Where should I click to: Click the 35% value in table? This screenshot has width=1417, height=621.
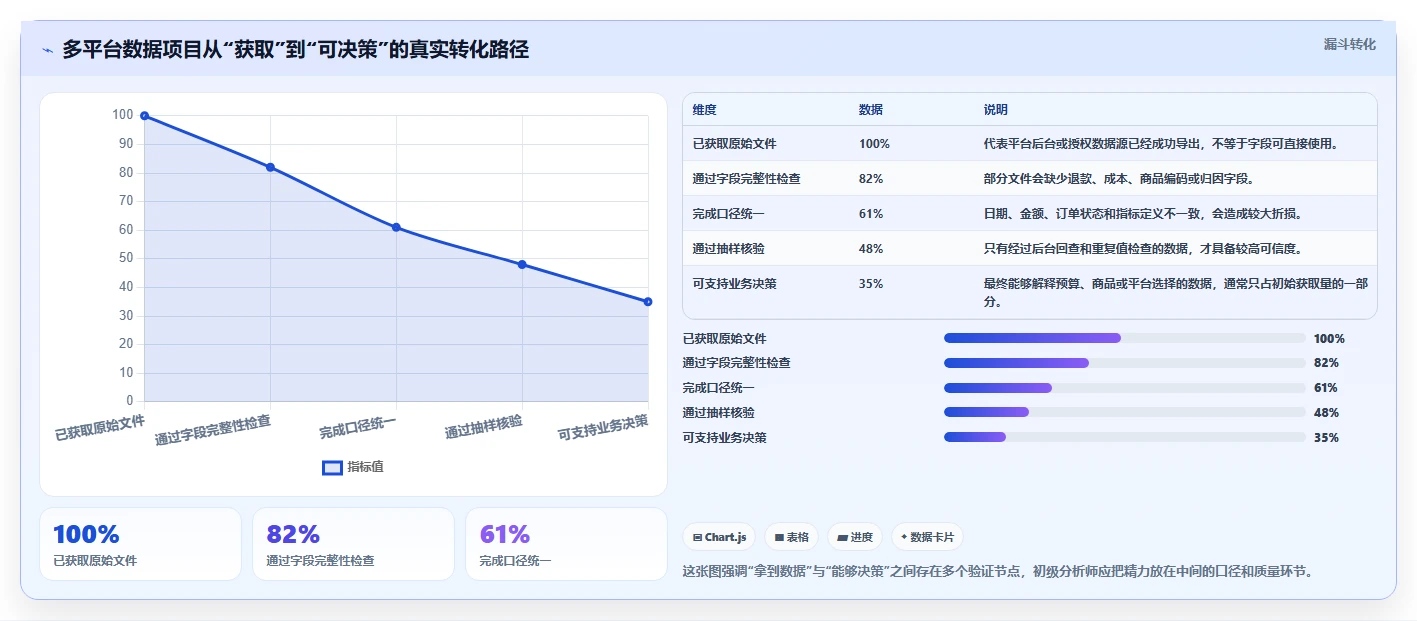[x=871, y=284]
